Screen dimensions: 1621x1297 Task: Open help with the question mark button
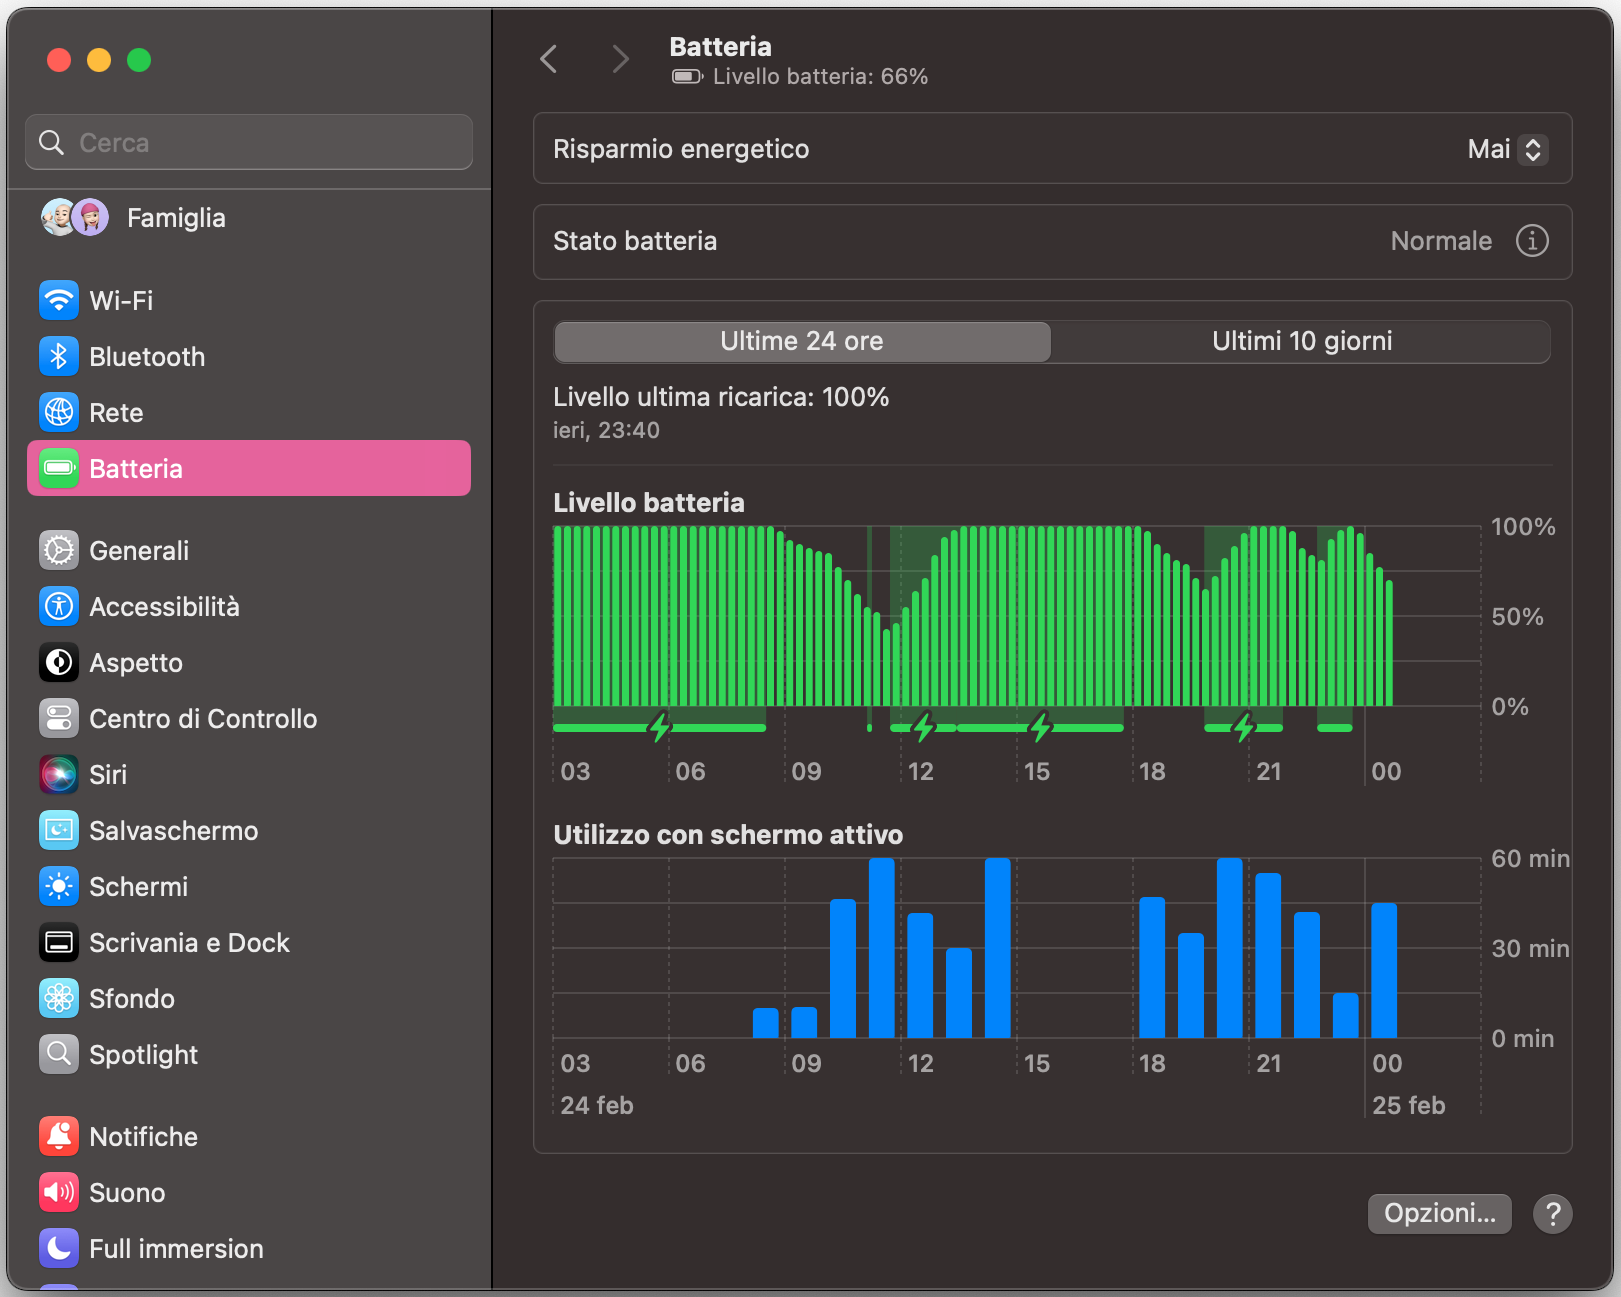pos(1552,1214)
